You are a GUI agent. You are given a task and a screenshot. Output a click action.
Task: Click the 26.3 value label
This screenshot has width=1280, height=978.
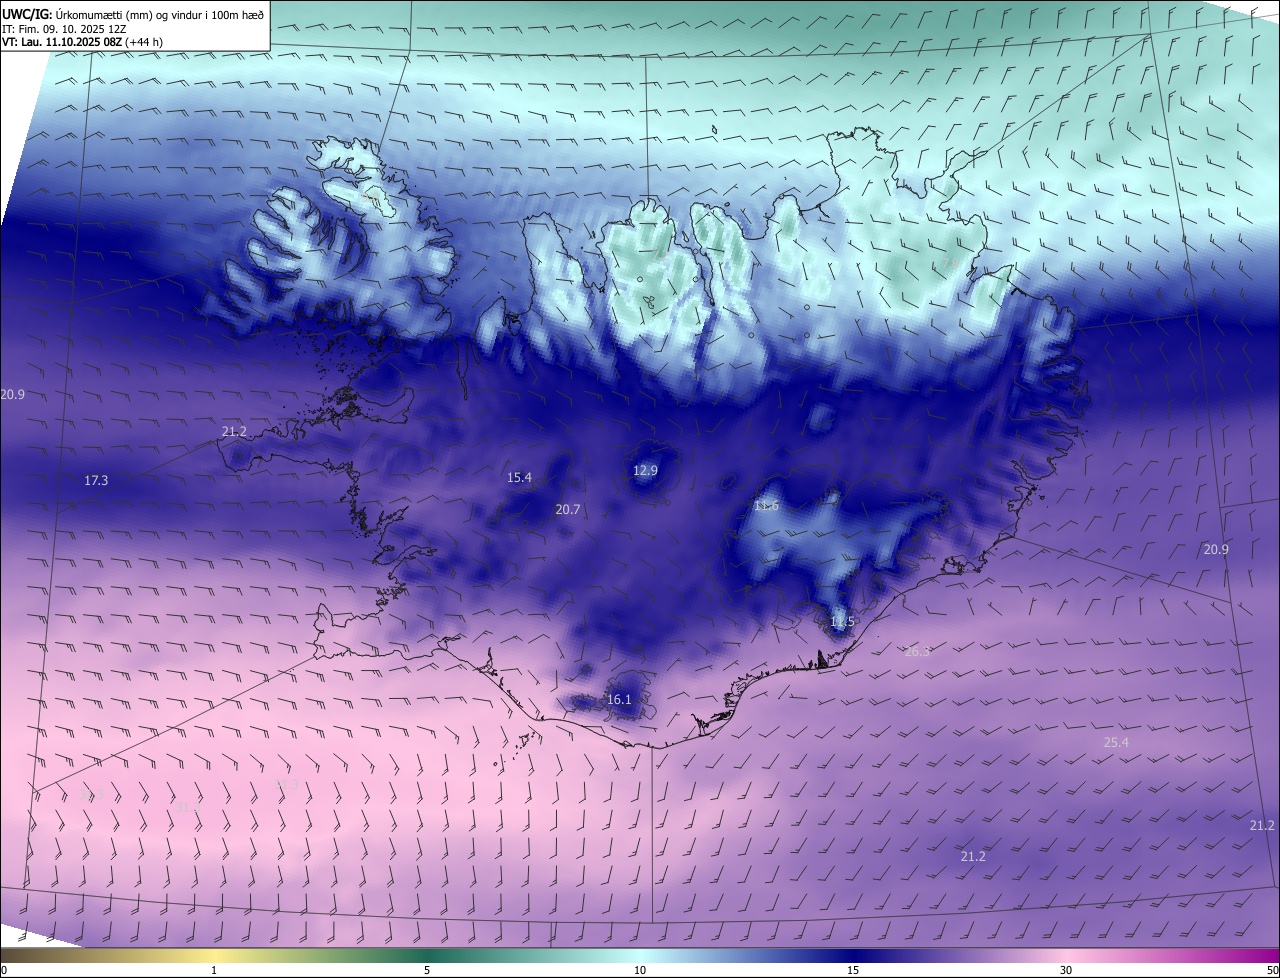(917, 651)
